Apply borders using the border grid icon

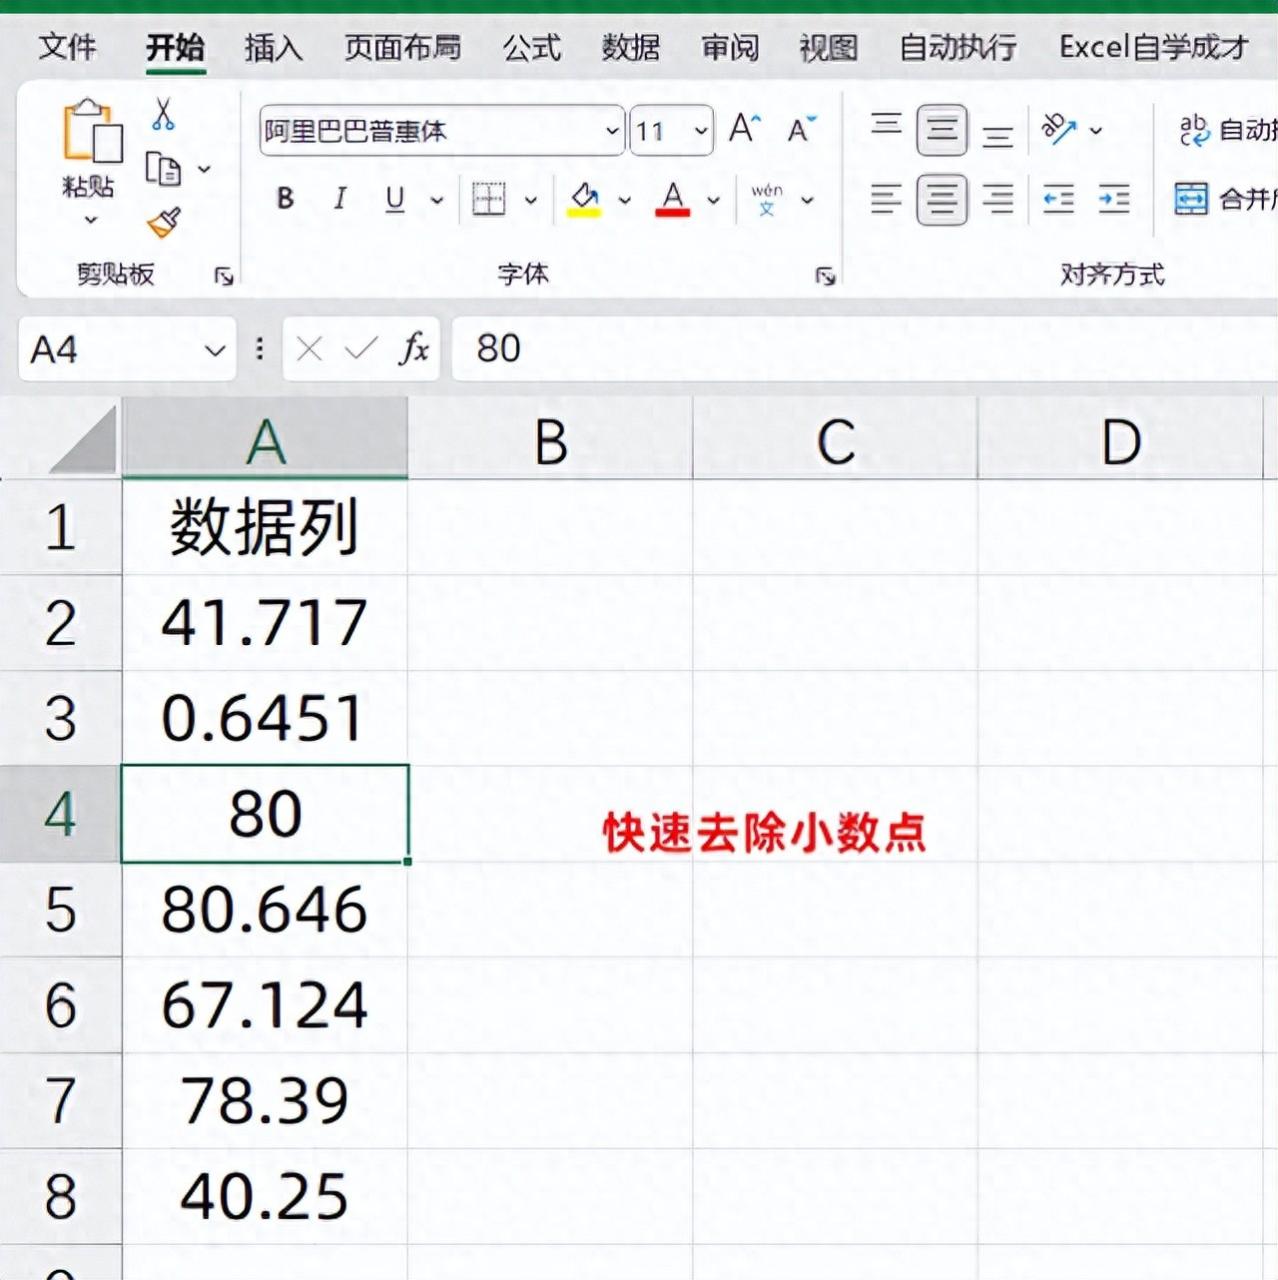tap(488, 199)
